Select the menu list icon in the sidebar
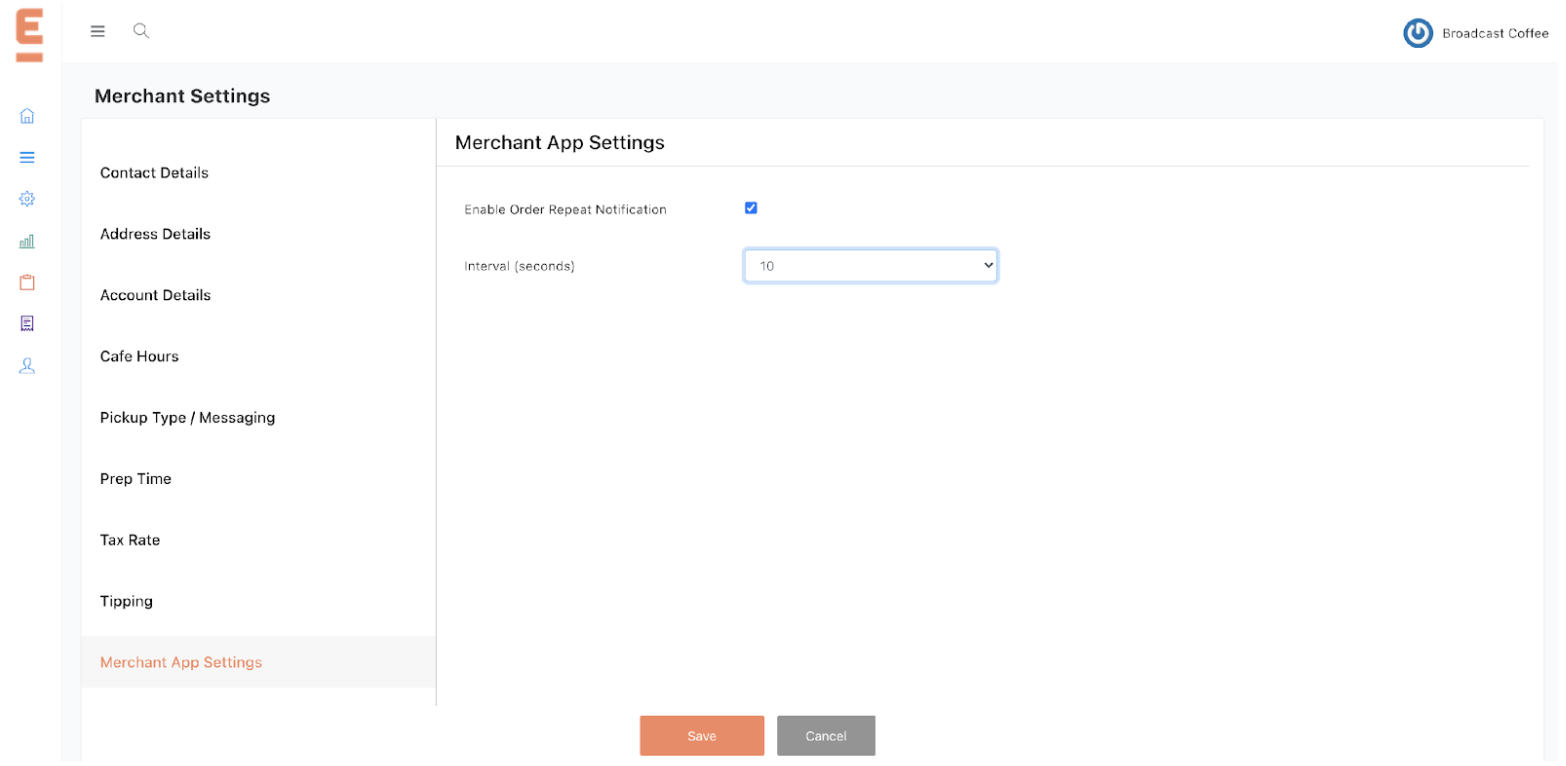The height and width of the screenshot is (766, 1566). coord(26,157)
